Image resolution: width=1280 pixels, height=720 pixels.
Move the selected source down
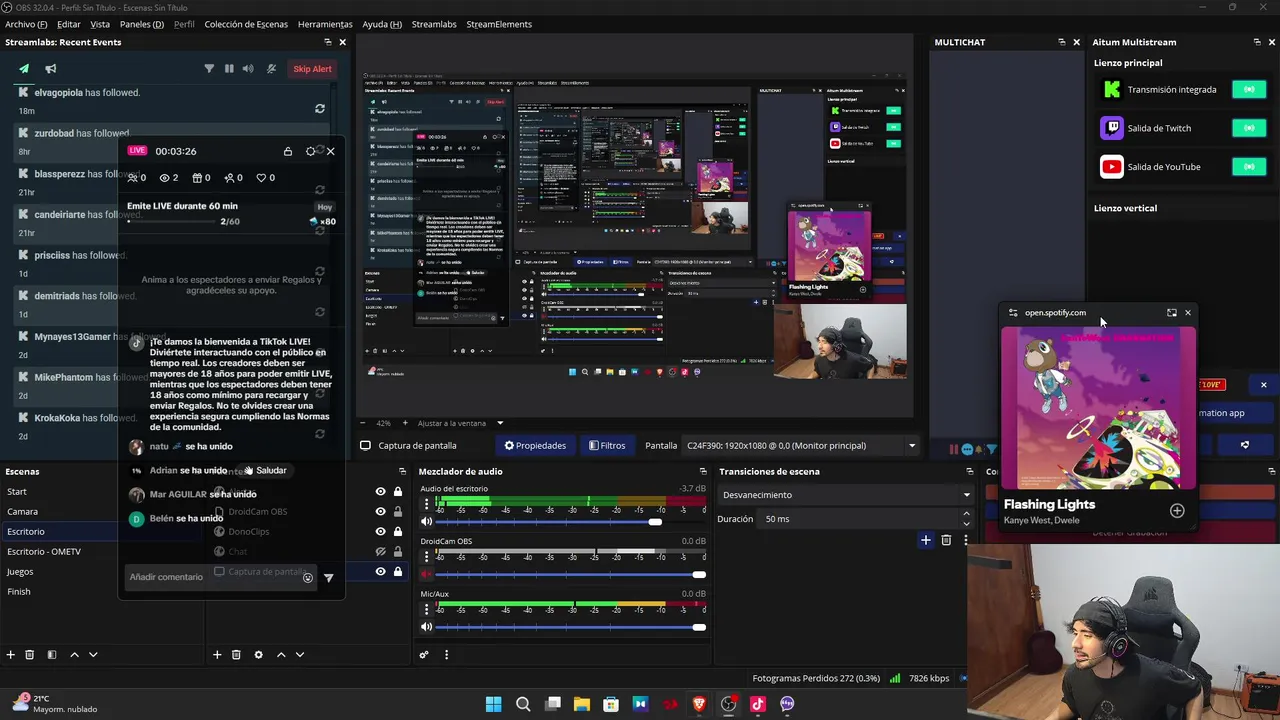(x=300, y=654)
